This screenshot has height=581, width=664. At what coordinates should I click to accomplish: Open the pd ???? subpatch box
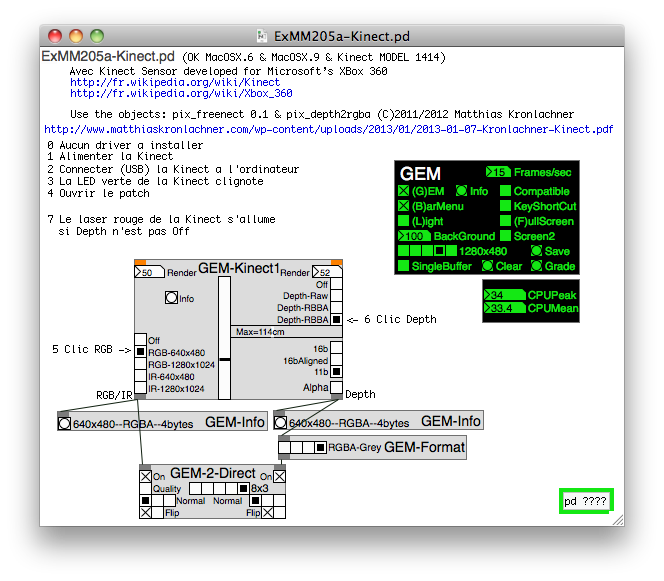(x=586, y=501)
